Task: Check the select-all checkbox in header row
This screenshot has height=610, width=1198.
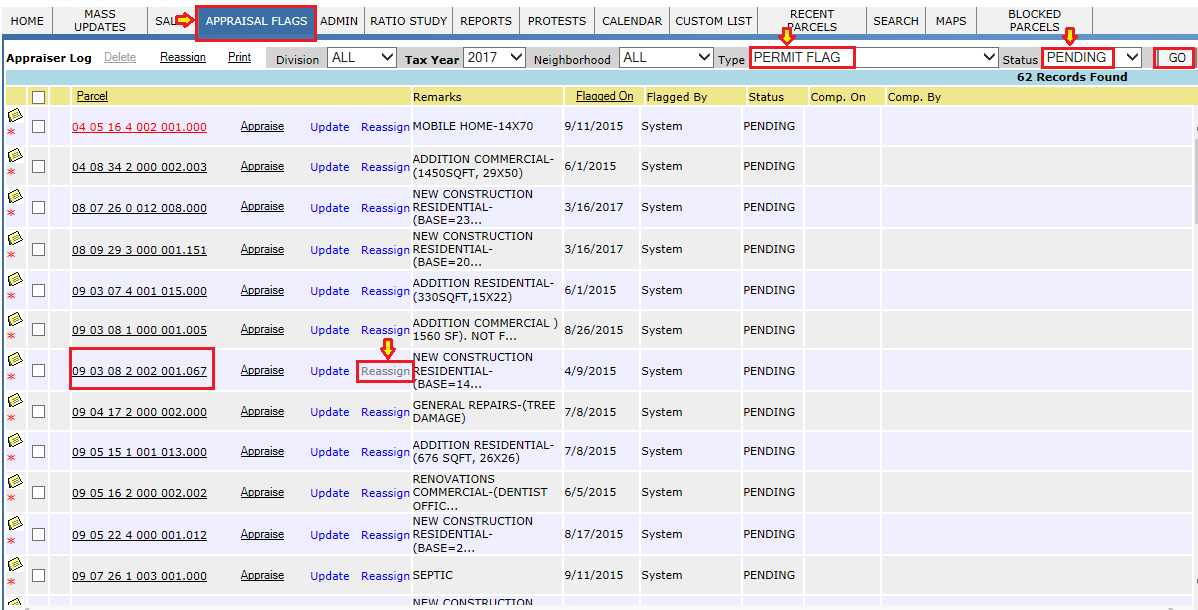Action: [38, 97]
